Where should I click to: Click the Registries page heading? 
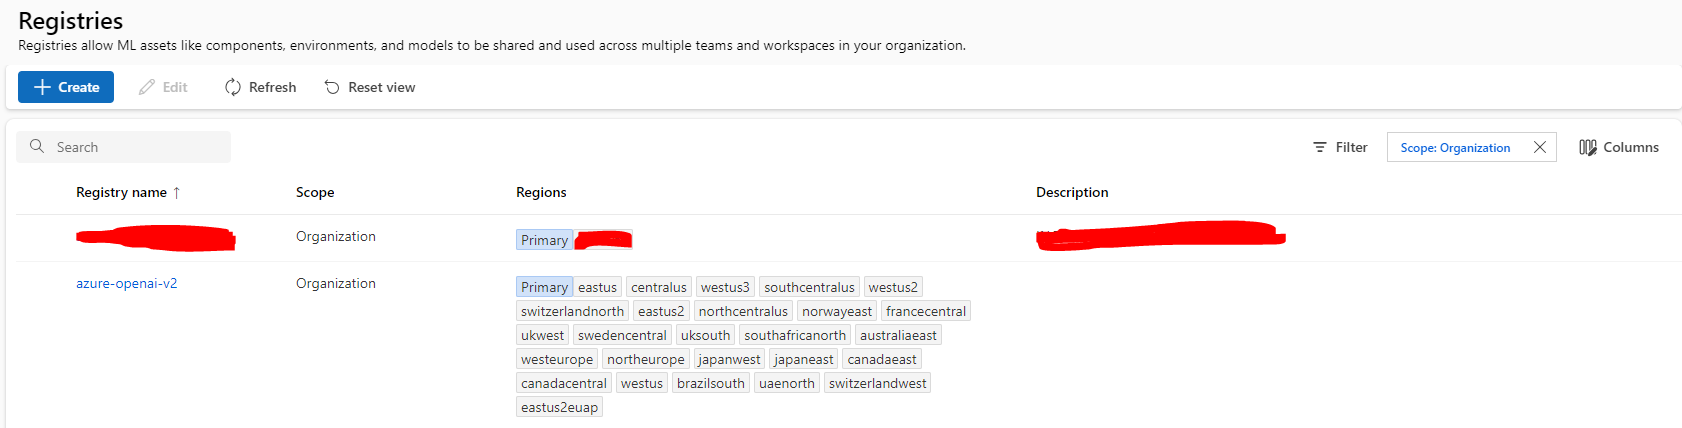(71, 21)
